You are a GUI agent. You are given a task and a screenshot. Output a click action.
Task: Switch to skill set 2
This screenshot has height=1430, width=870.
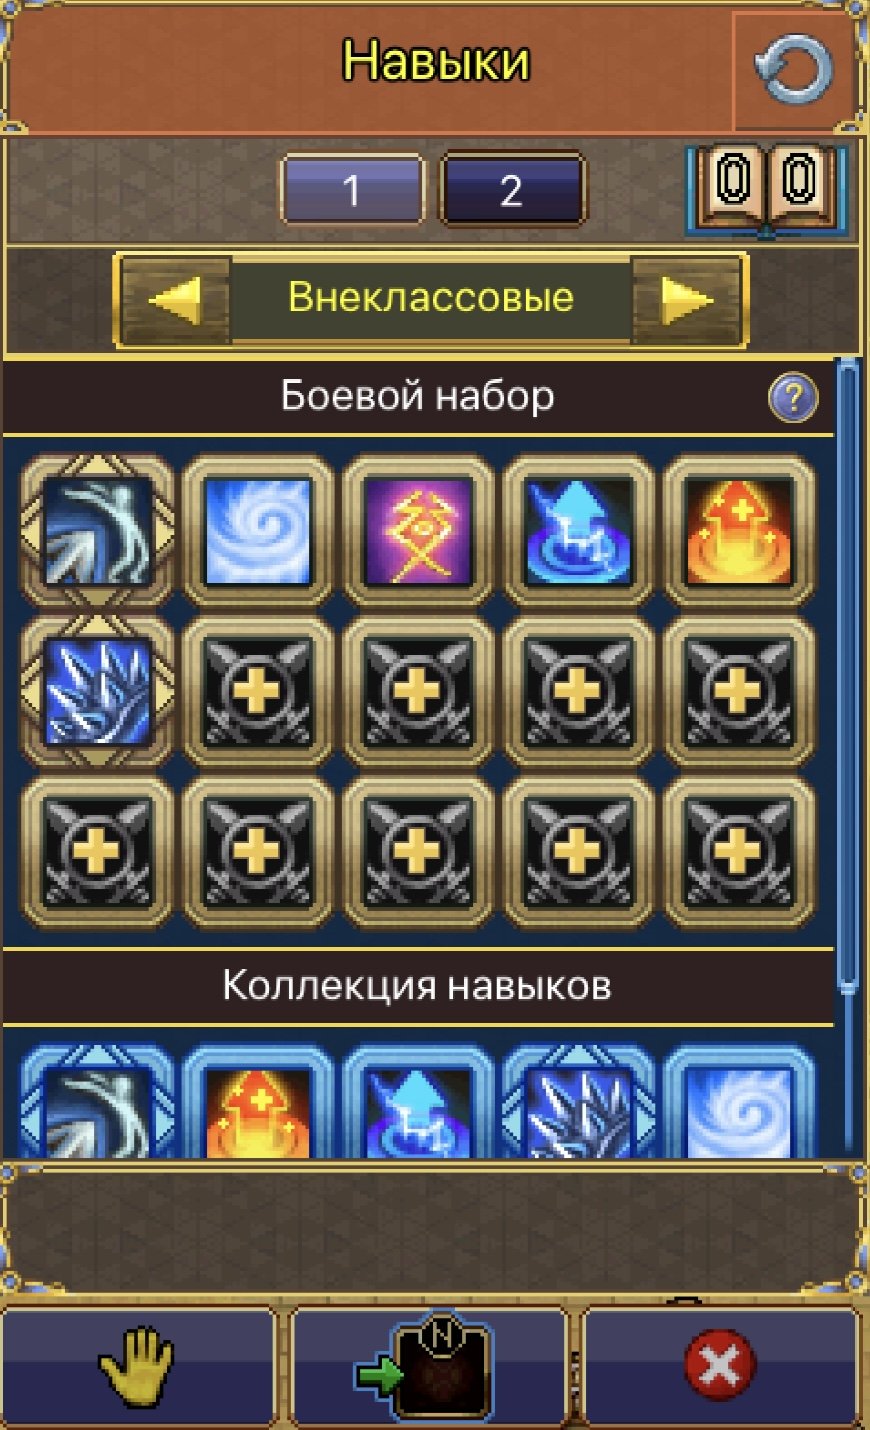(x=511, y=189)
